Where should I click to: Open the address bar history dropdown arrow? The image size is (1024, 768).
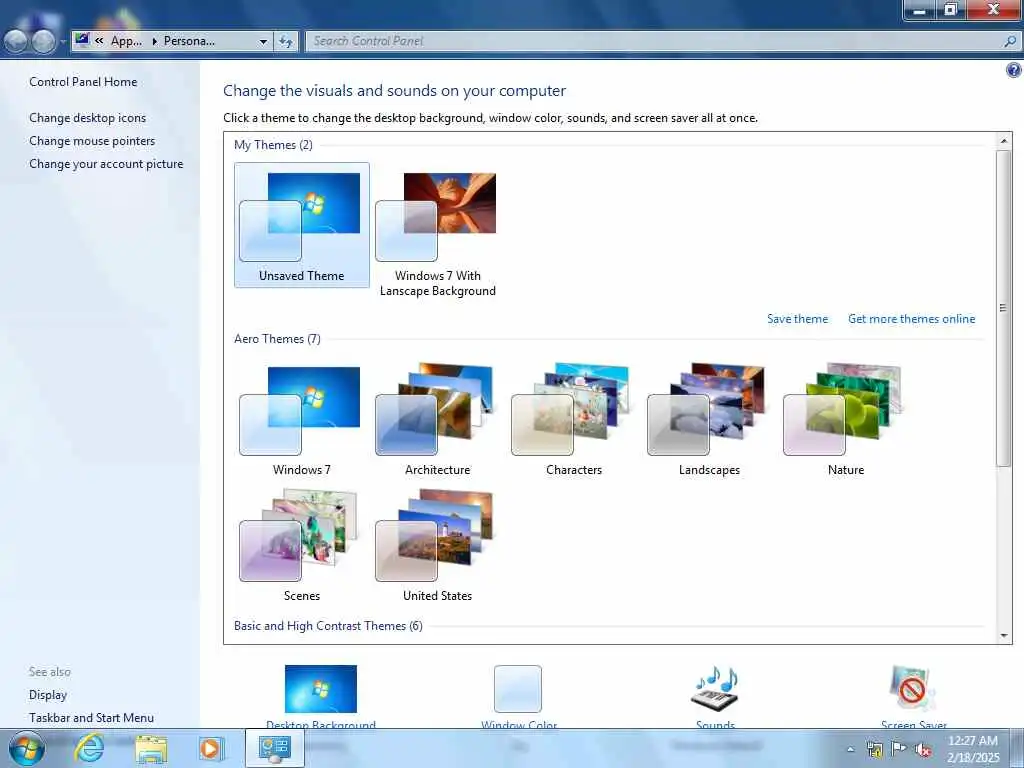click(x=263, y=41)
